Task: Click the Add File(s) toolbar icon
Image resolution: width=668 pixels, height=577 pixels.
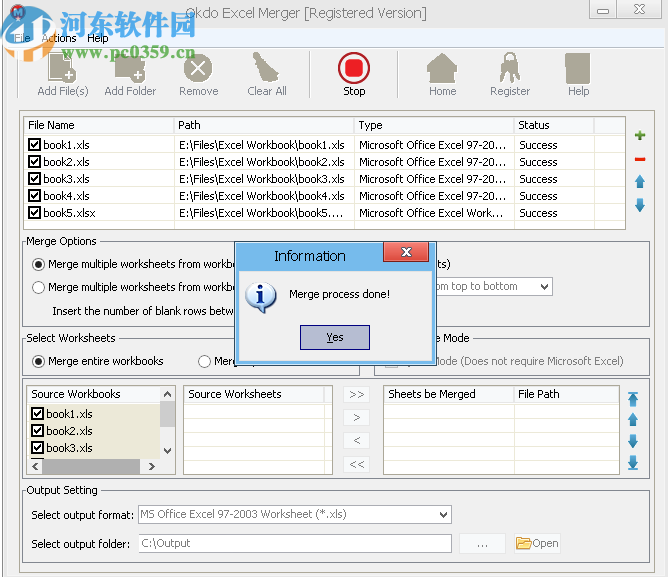Action: click(62, 68)
